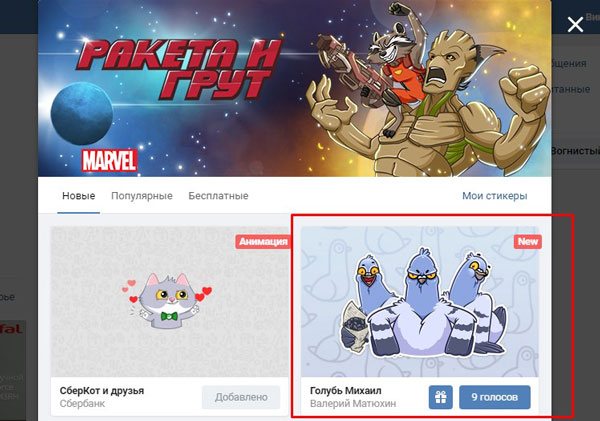The width and height of the screenshot is (600, 421).
Task: Click the red Анимация badge
Action: (263, 242)
